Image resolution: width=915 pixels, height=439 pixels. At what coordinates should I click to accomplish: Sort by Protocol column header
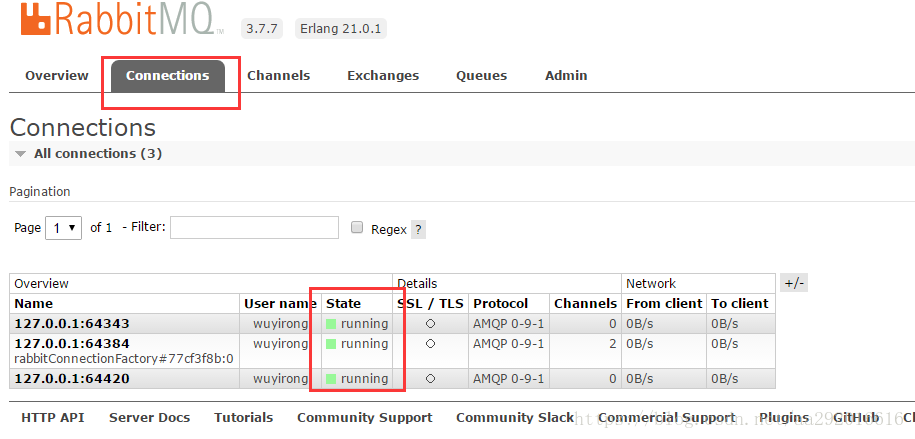click(x=501, y=304)
